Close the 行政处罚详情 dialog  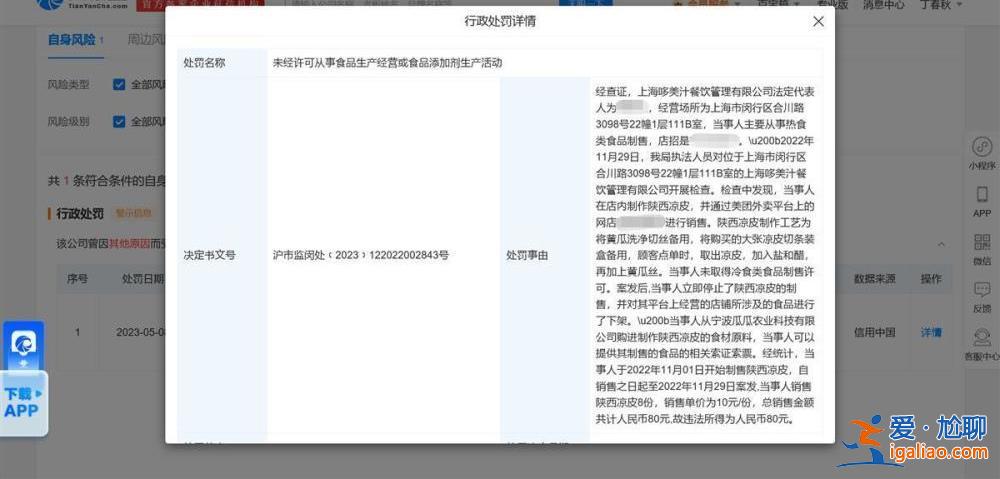click(818, 22)
